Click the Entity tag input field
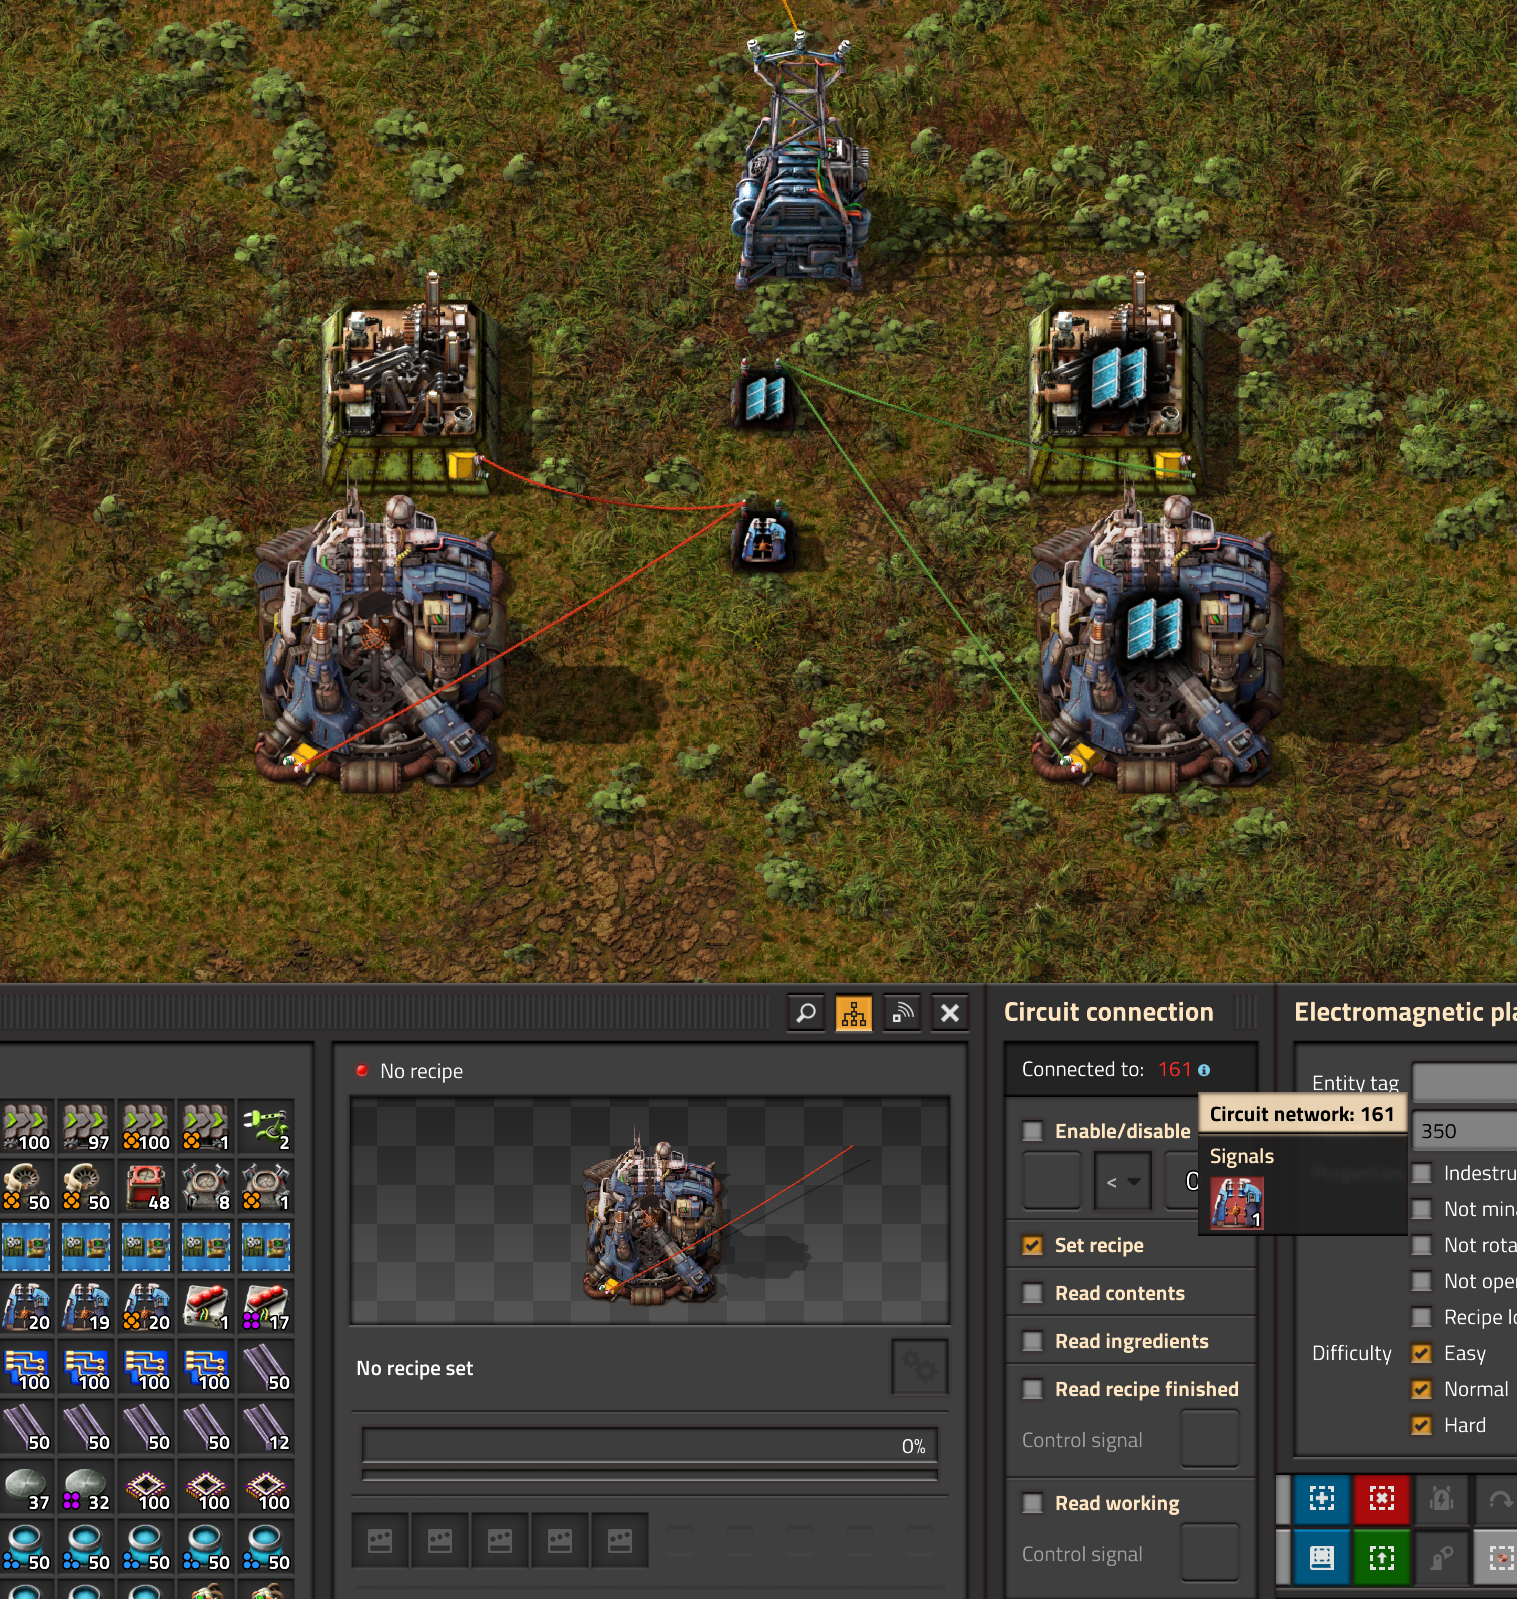The image size is (1517, 1599). click(1465, 1082)
